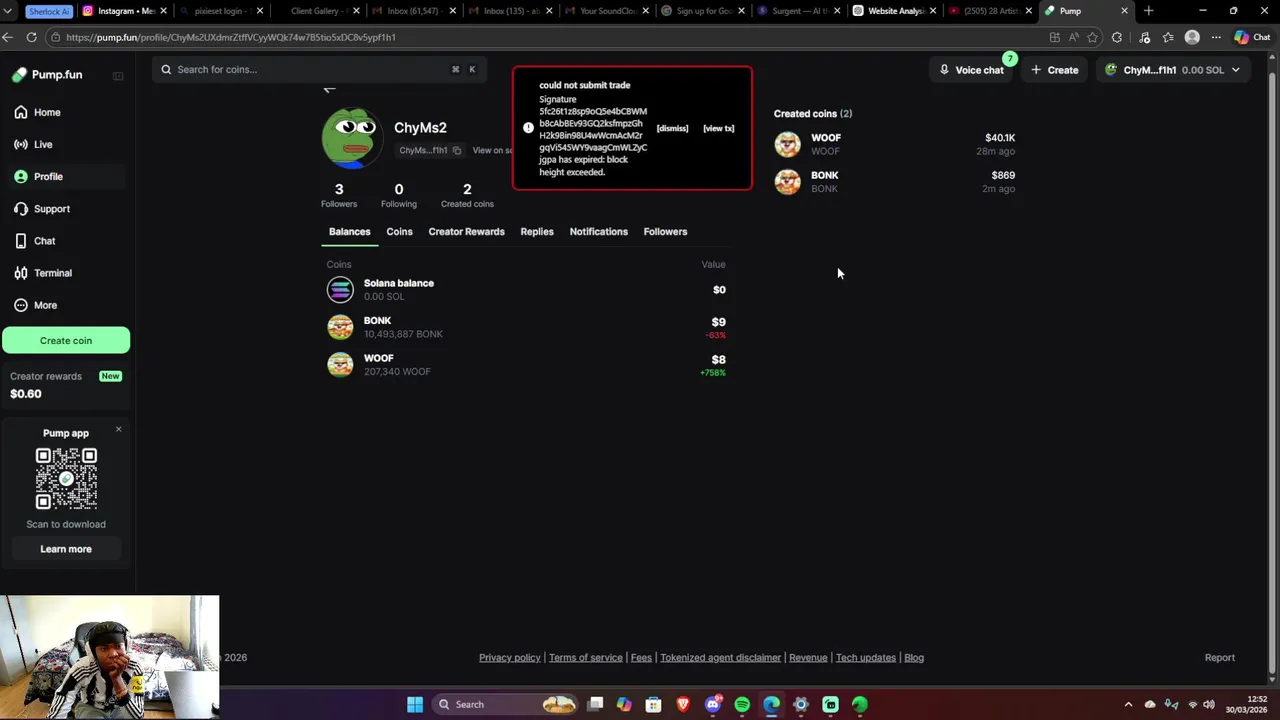This screenshot has height=720, width=1280.
Task: Click the green Create coin button
Action: pos(66,340)
